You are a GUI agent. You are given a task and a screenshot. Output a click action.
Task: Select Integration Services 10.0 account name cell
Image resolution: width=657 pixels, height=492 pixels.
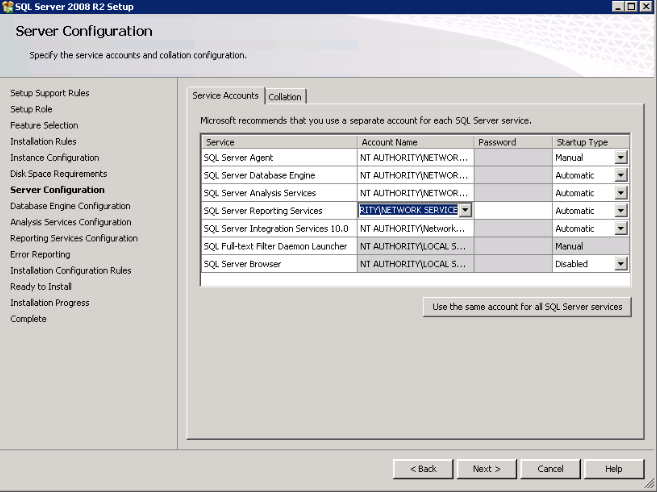(x=415, y=228)
